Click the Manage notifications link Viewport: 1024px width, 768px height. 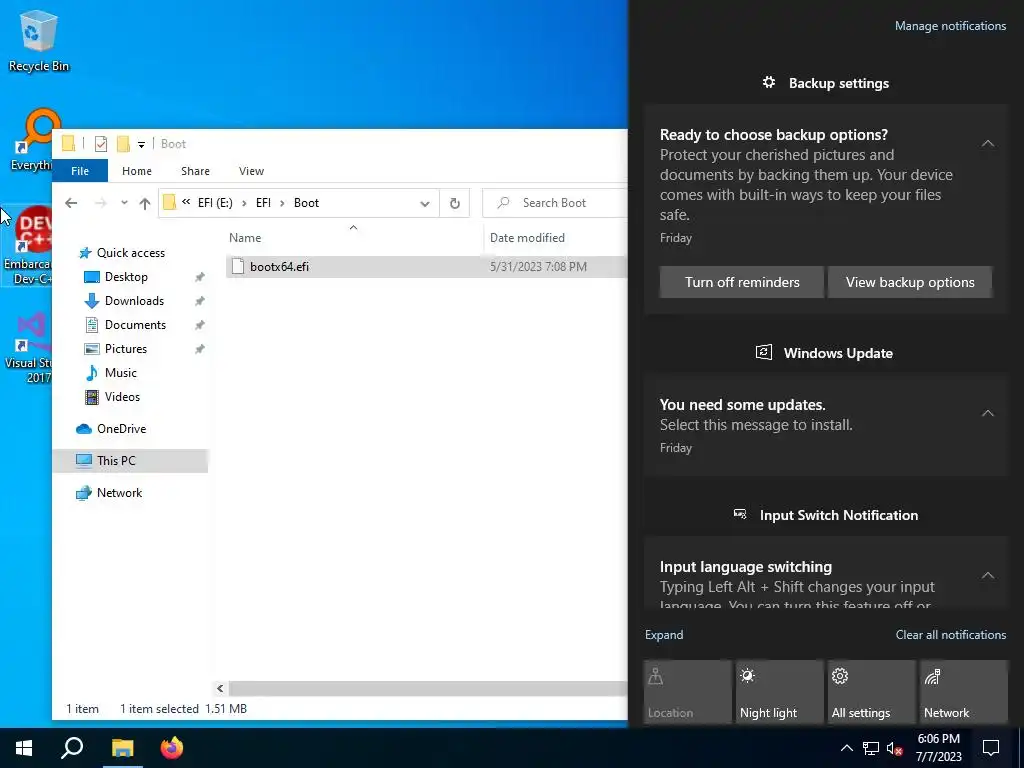(950, 26)
